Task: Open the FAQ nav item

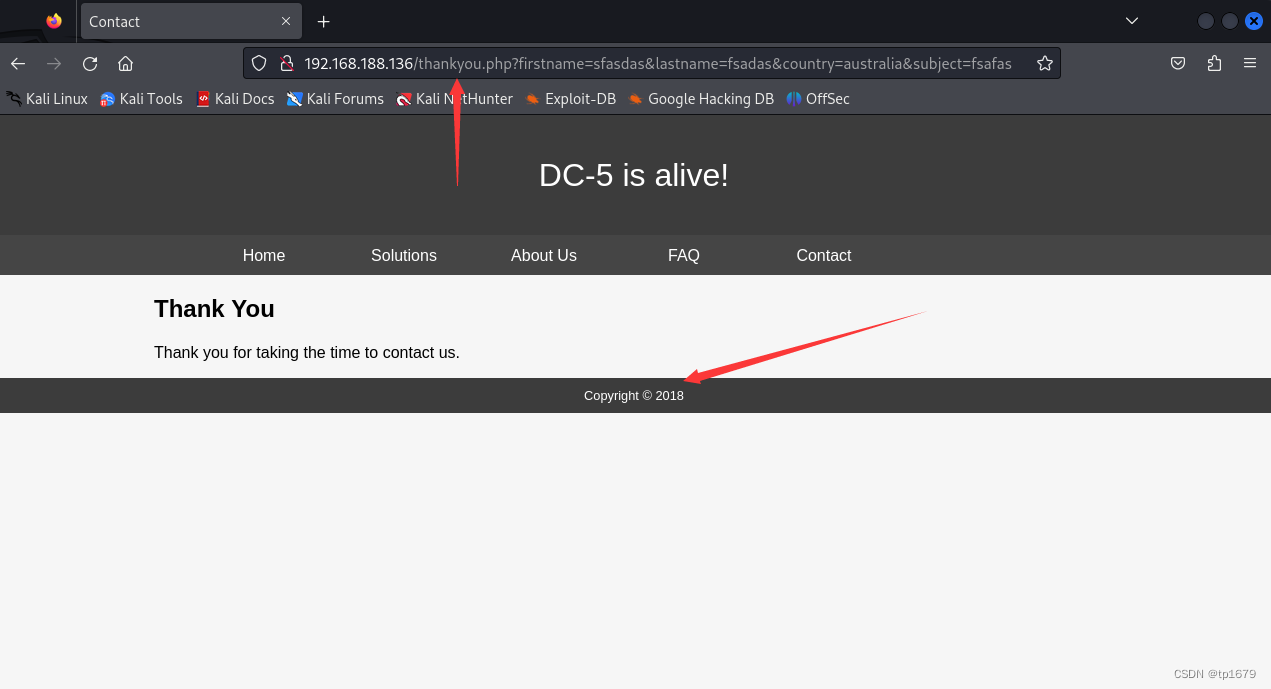Action: [x=684, y=256]
